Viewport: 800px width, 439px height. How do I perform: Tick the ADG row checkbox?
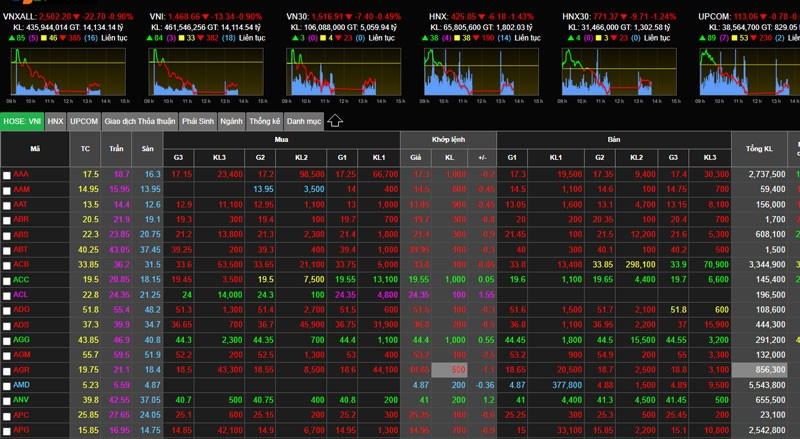click(x=7, y=311)
